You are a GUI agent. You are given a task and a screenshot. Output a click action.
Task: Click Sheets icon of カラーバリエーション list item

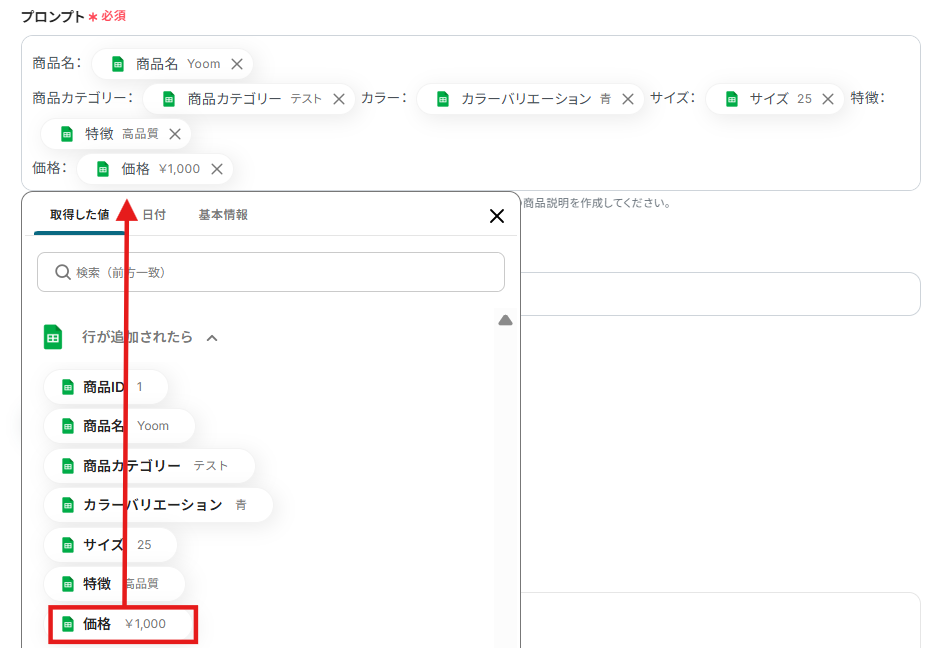pyautogui.click(x=68, y=505)
